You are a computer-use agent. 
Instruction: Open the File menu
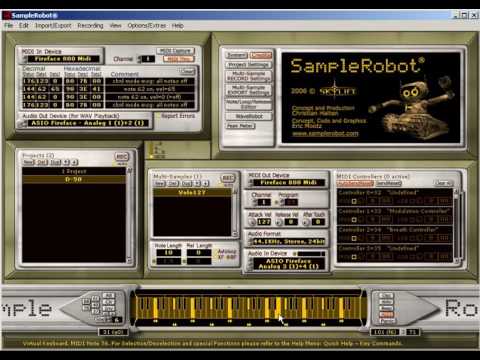[9, 26]
